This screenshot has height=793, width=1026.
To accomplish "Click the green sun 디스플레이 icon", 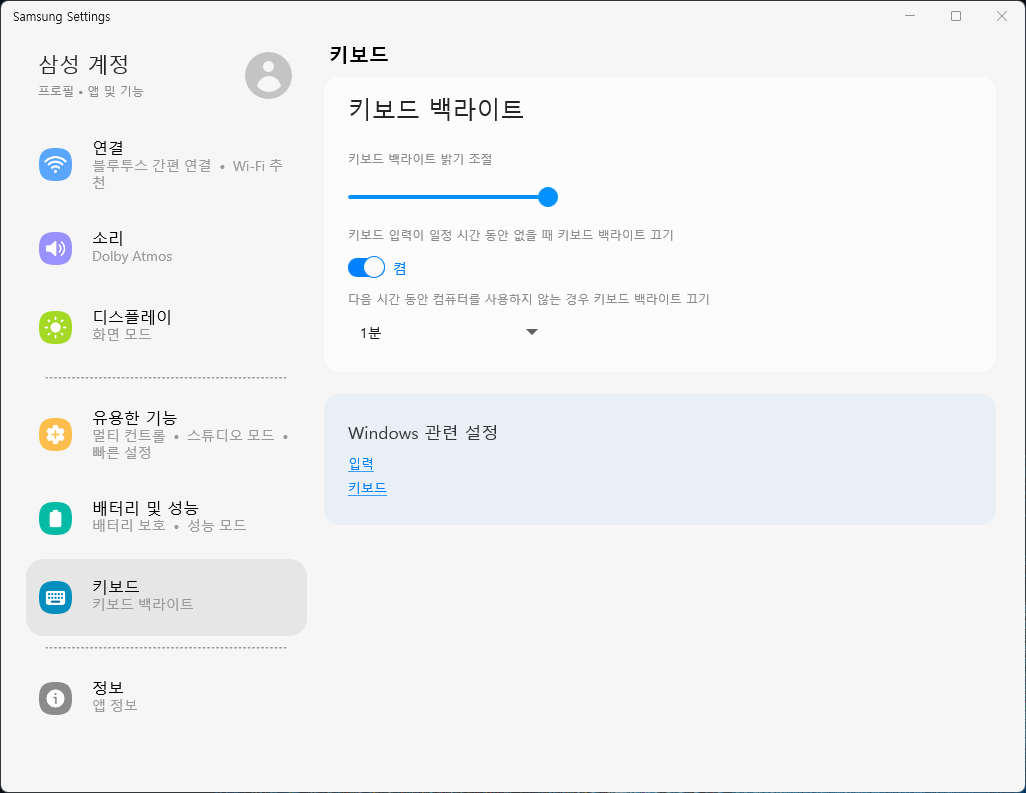I will 55,326.
